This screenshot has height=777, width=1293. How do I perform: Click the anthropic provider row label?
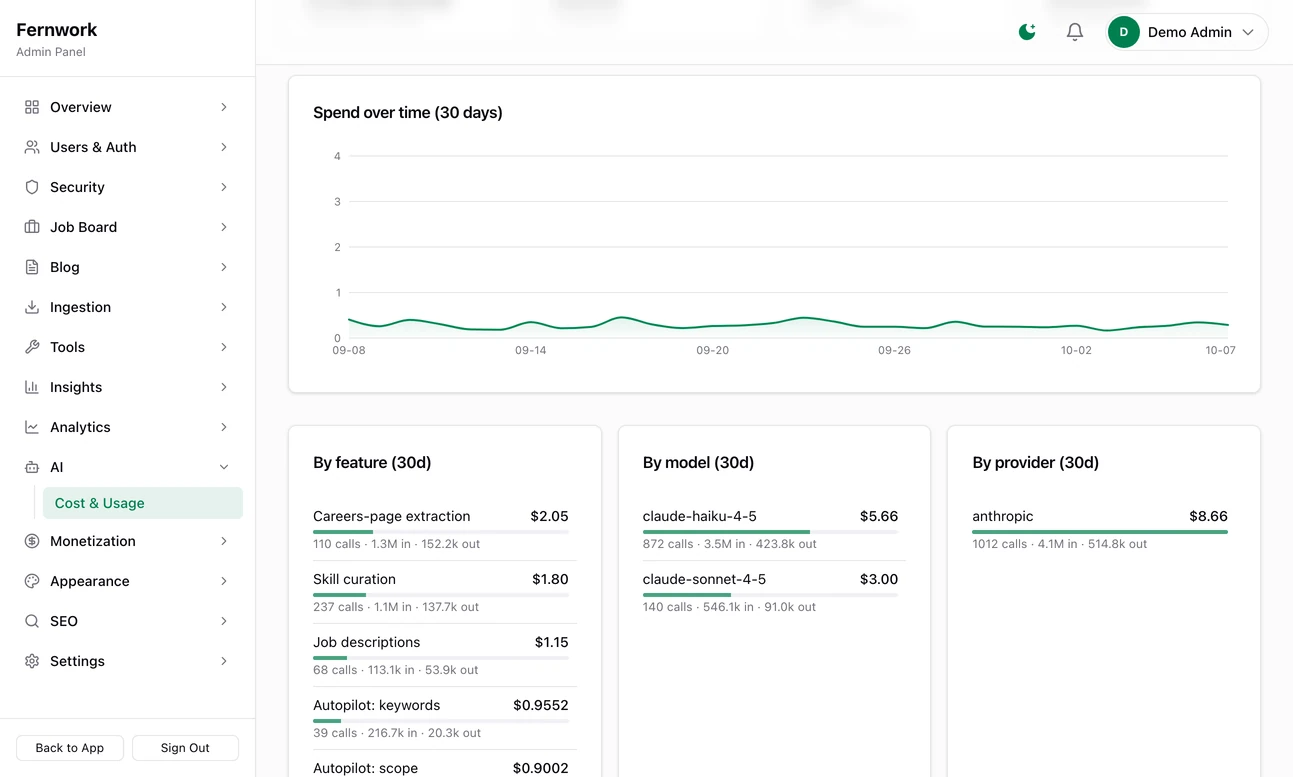[1003, 516]
